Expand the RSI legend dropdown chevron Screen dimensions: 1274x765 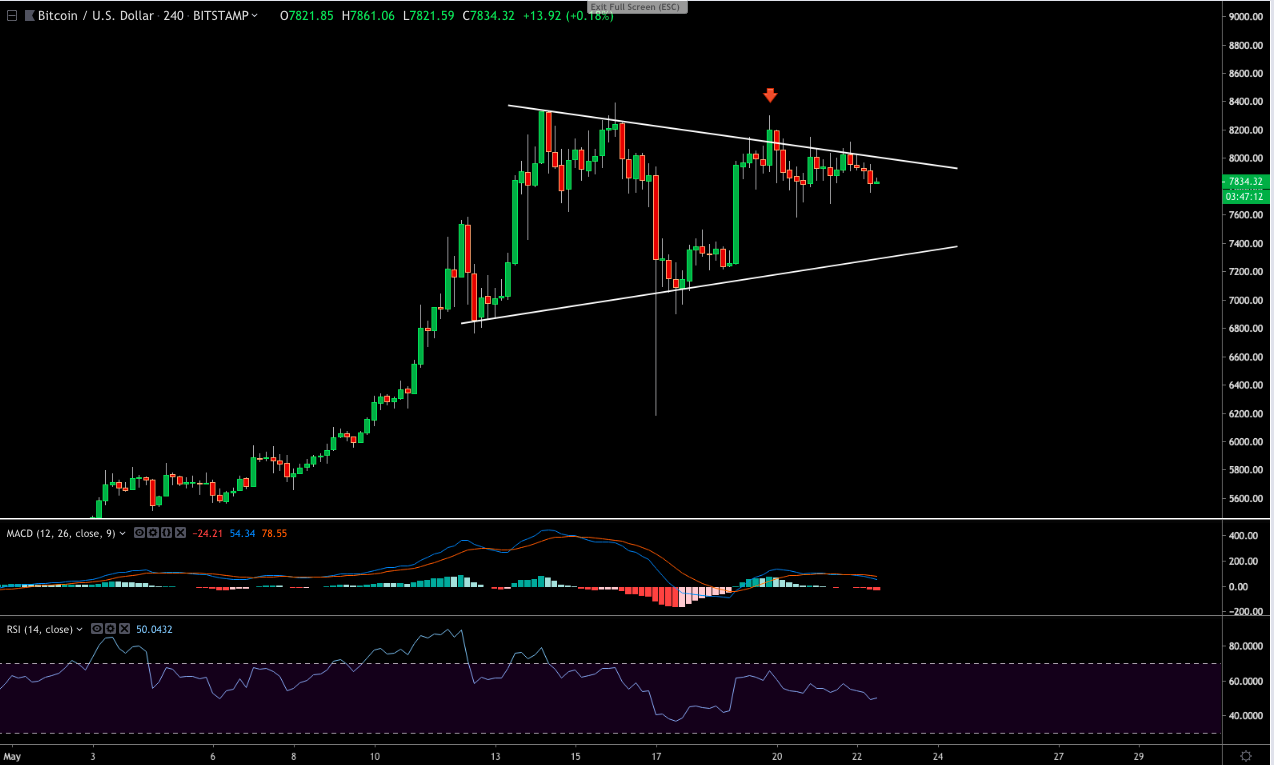79,629
